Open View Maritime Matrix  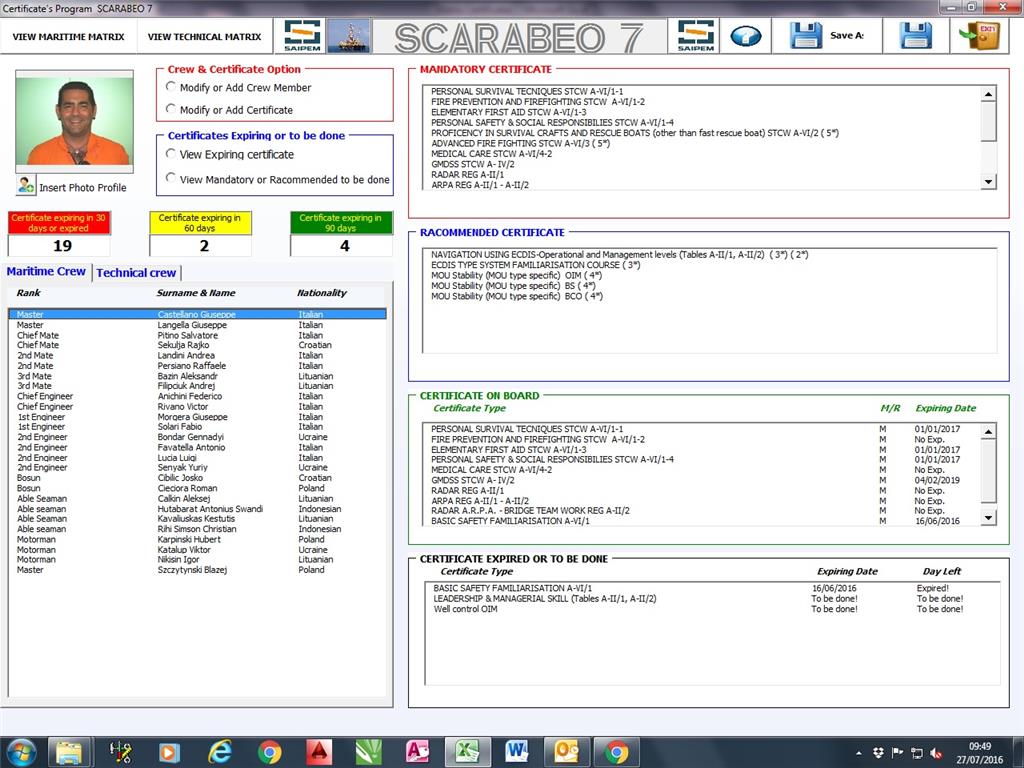[69, 37]
